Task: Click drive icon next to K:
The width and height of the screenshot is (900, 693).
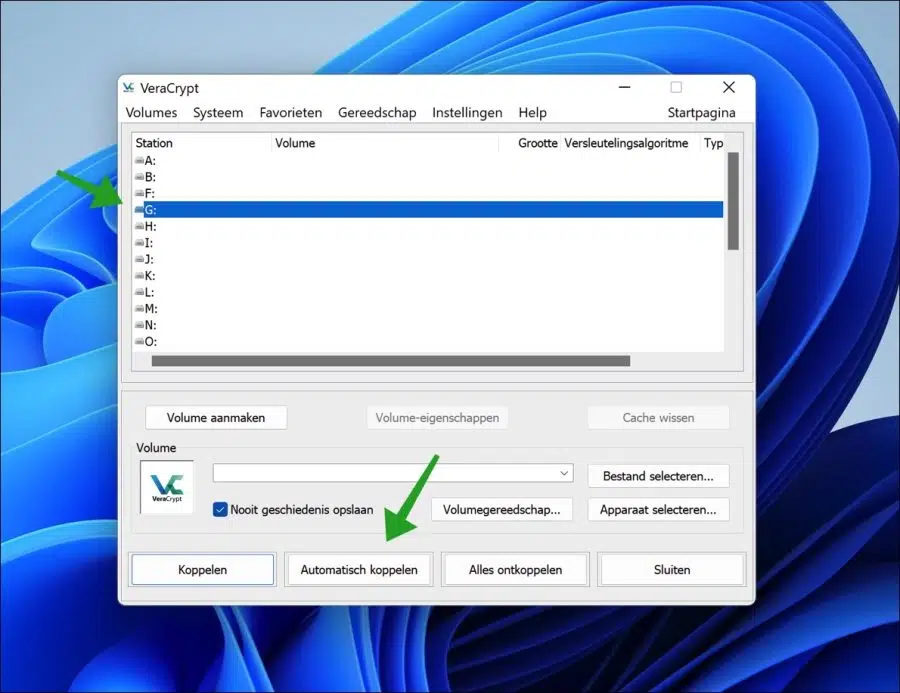Action: click(139, 276)
